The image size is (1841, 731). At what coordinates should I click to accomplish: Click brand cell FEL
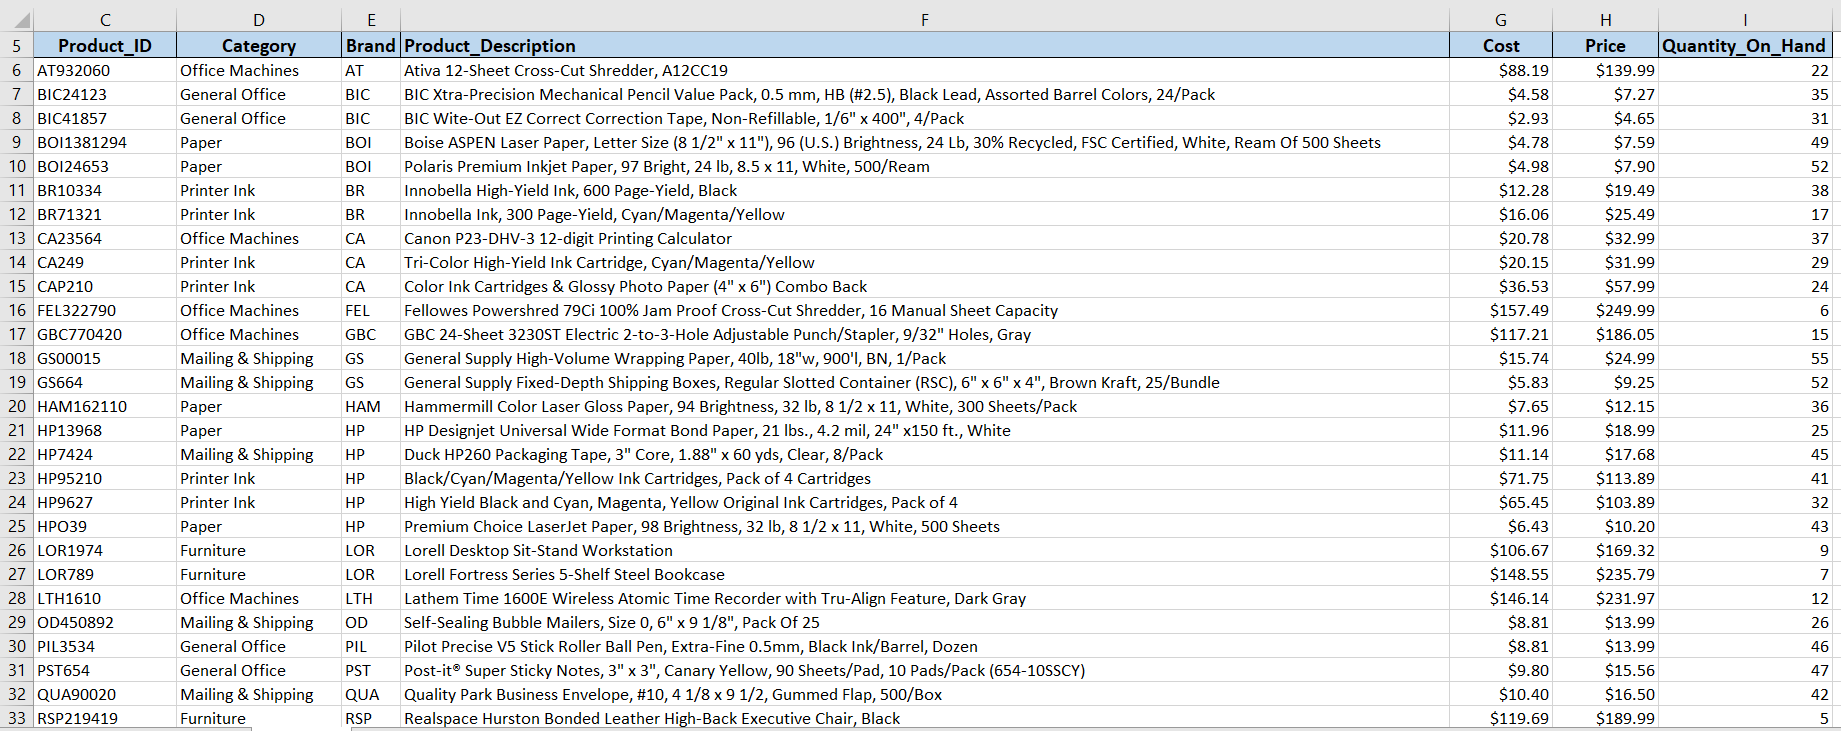tap(371, 310)
